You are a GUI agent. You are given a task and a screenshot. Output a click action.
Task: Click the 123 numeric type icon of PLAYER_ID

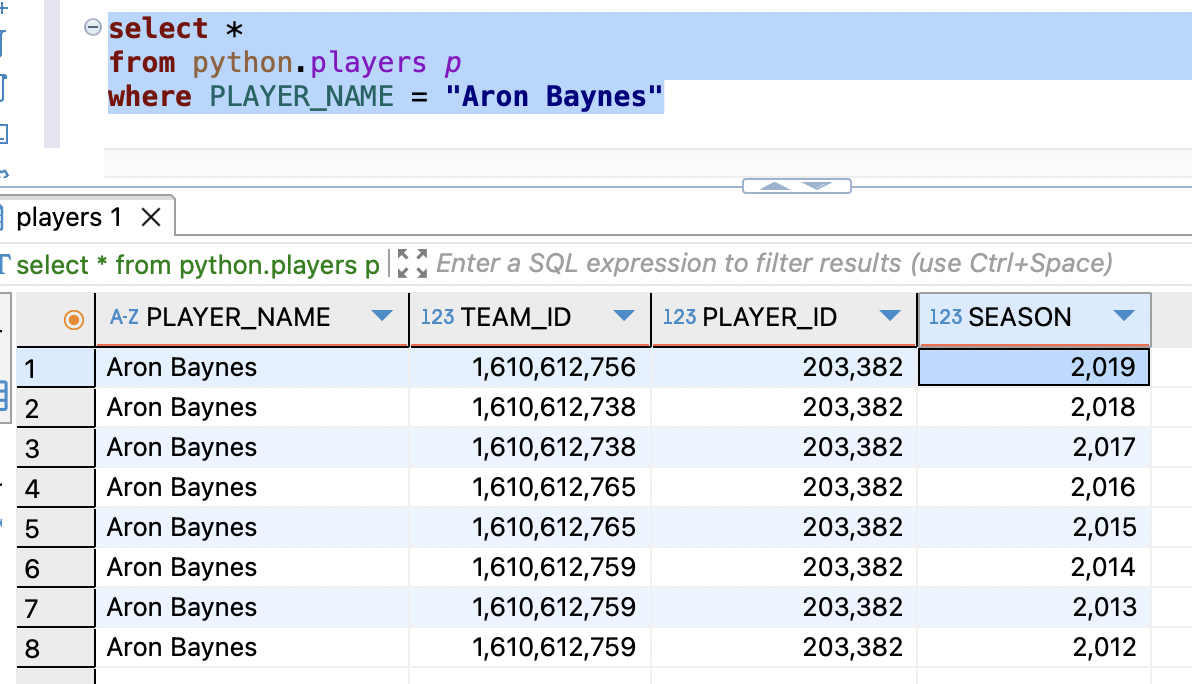[x=680, y=317]
